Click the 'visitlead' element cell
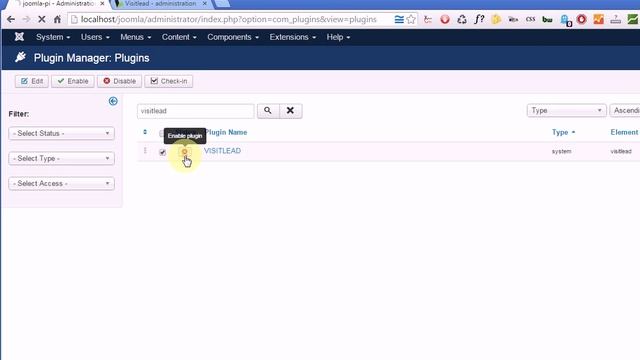 621,151
